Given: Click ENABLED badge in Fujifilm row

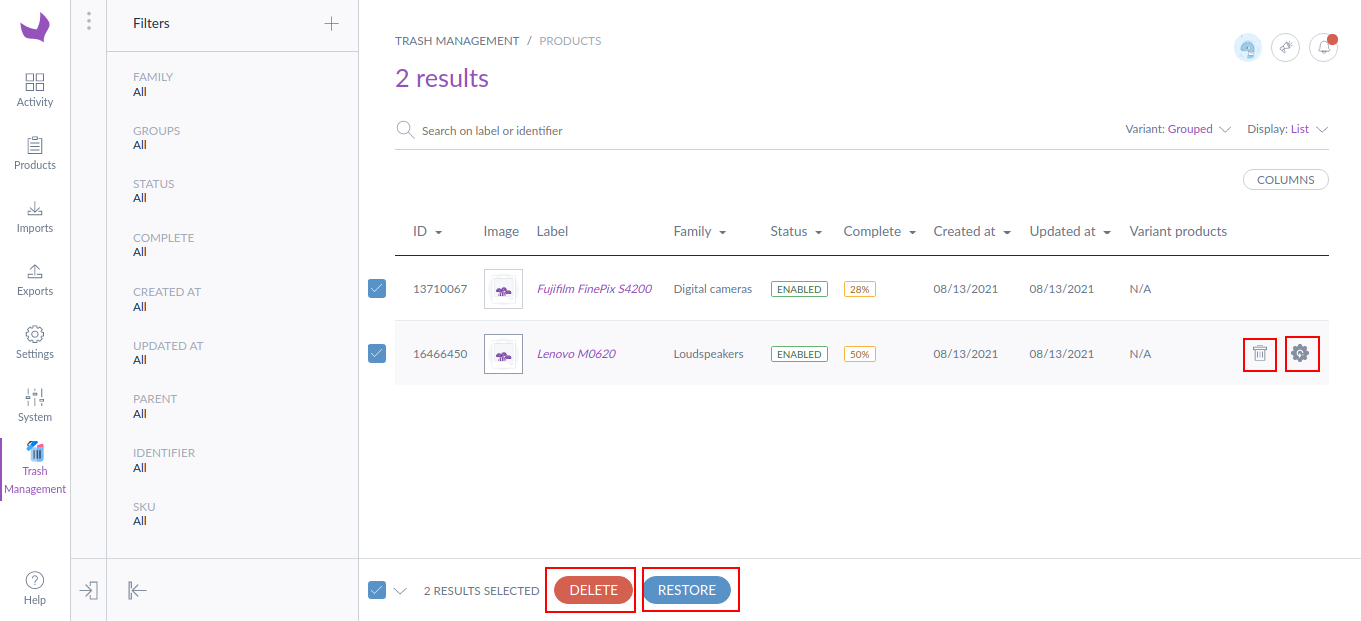Looking at the screenshot, I should pyautogui.click(x=799, y=289).
